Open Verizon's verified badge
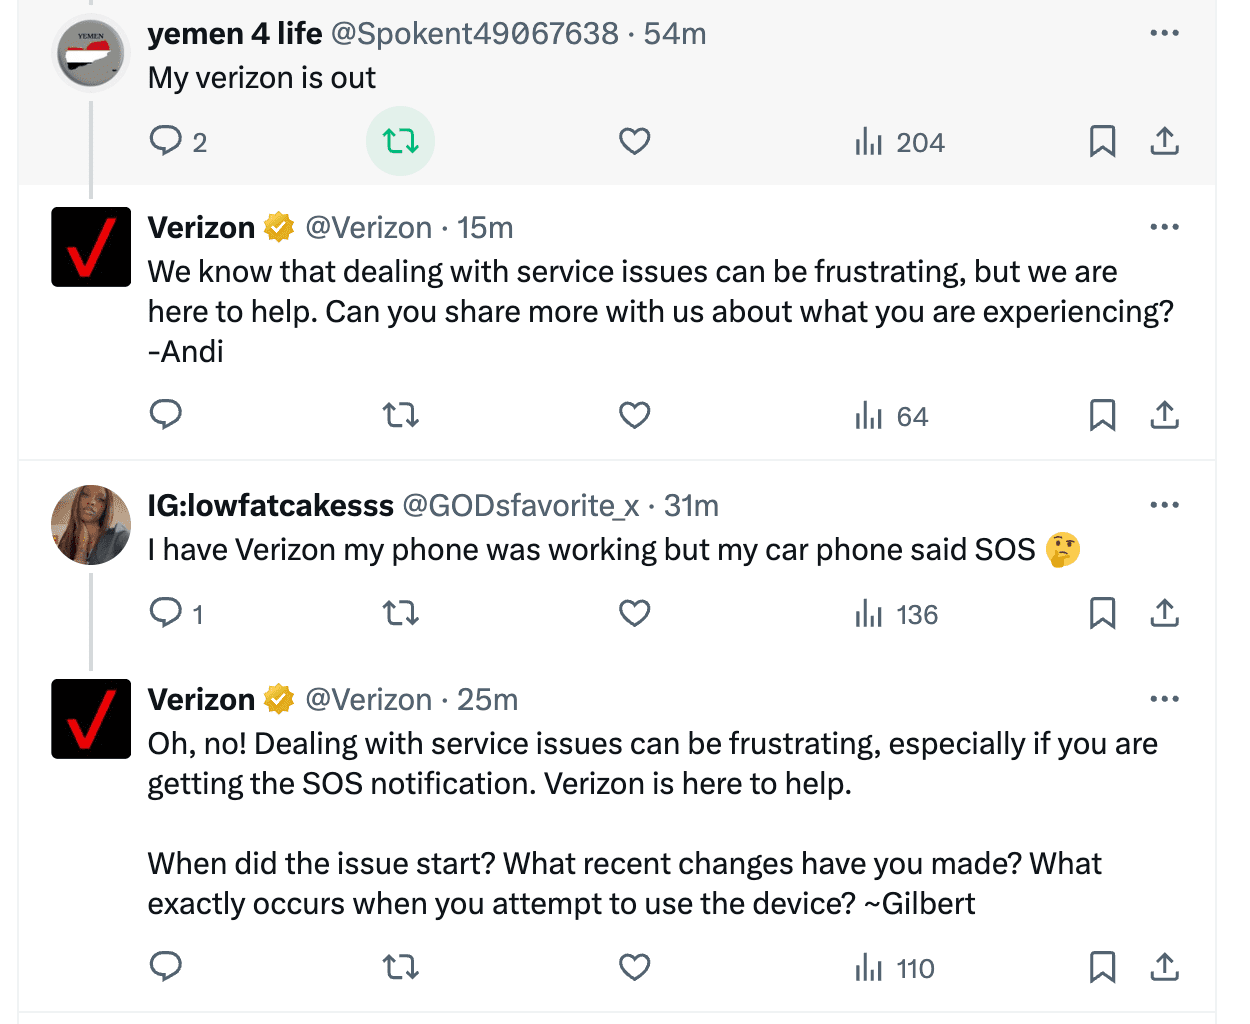 (278, 227)
